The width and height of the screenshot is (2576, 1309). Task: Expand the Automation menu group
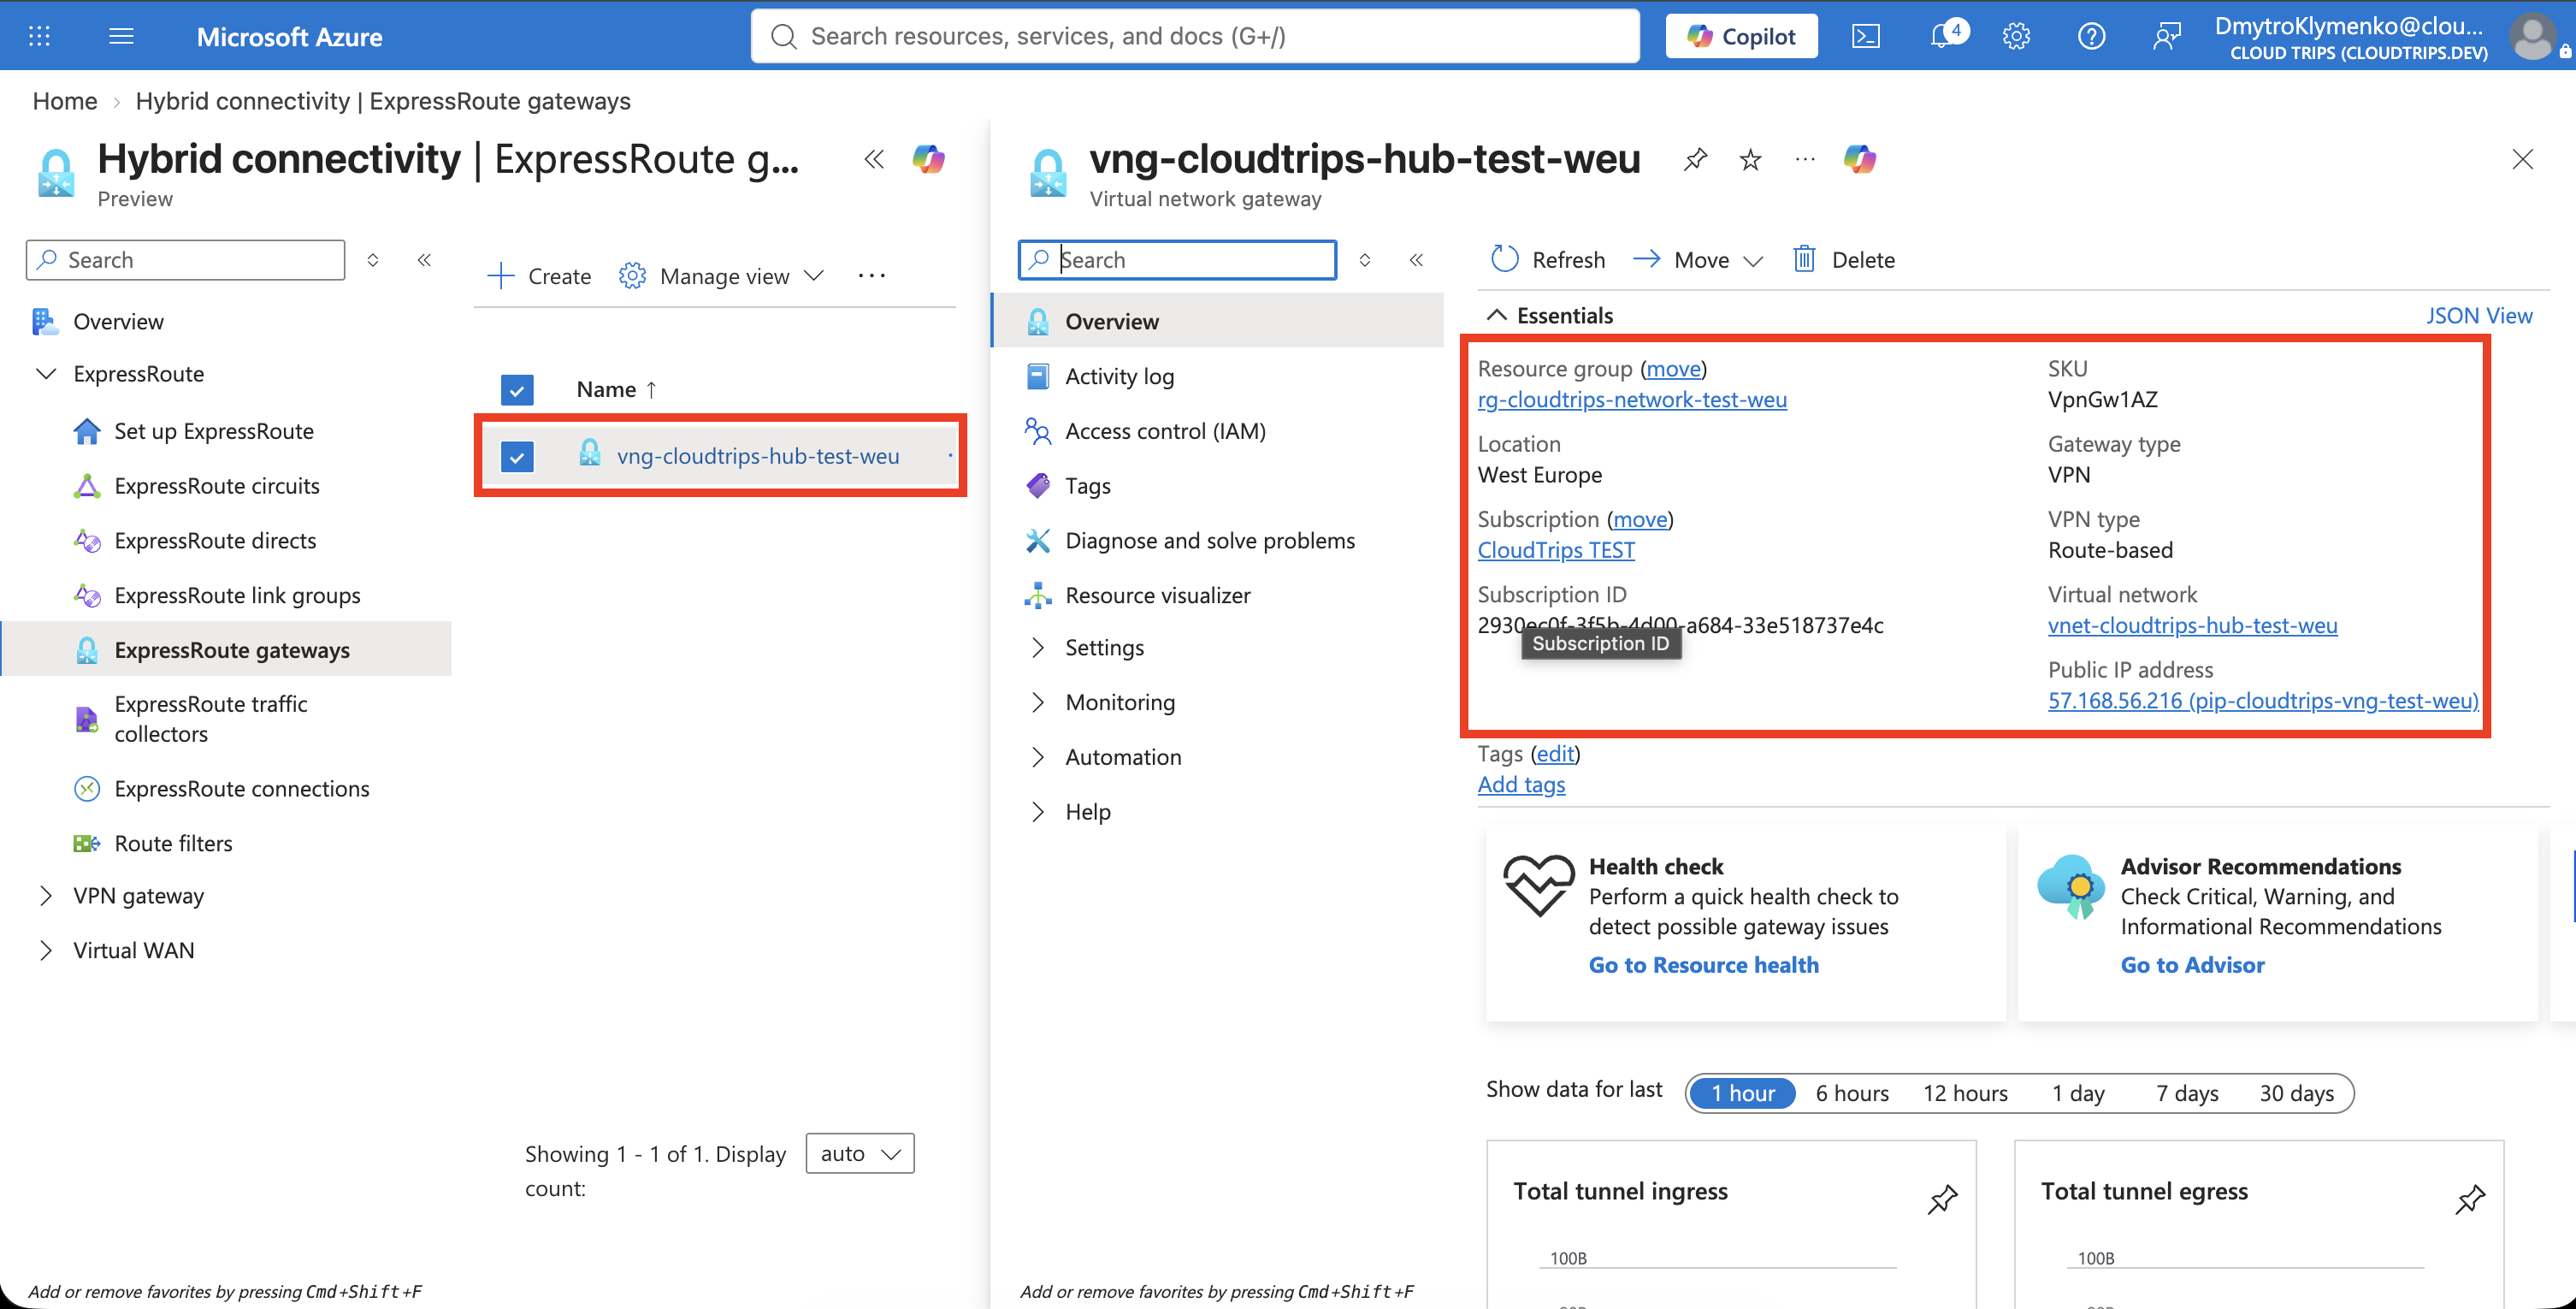pos(1038,757)
